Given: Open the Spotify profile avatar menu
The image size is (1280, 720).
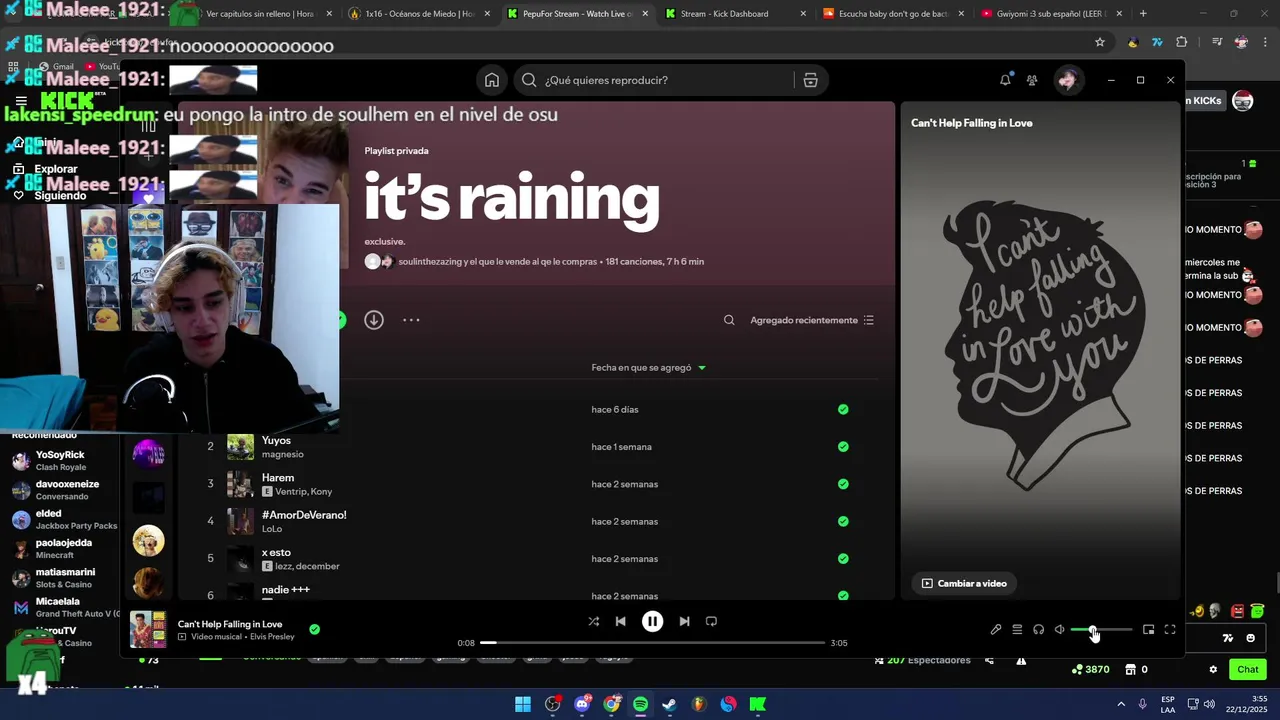Looking at the screenshot, I should click(1067, 80).
